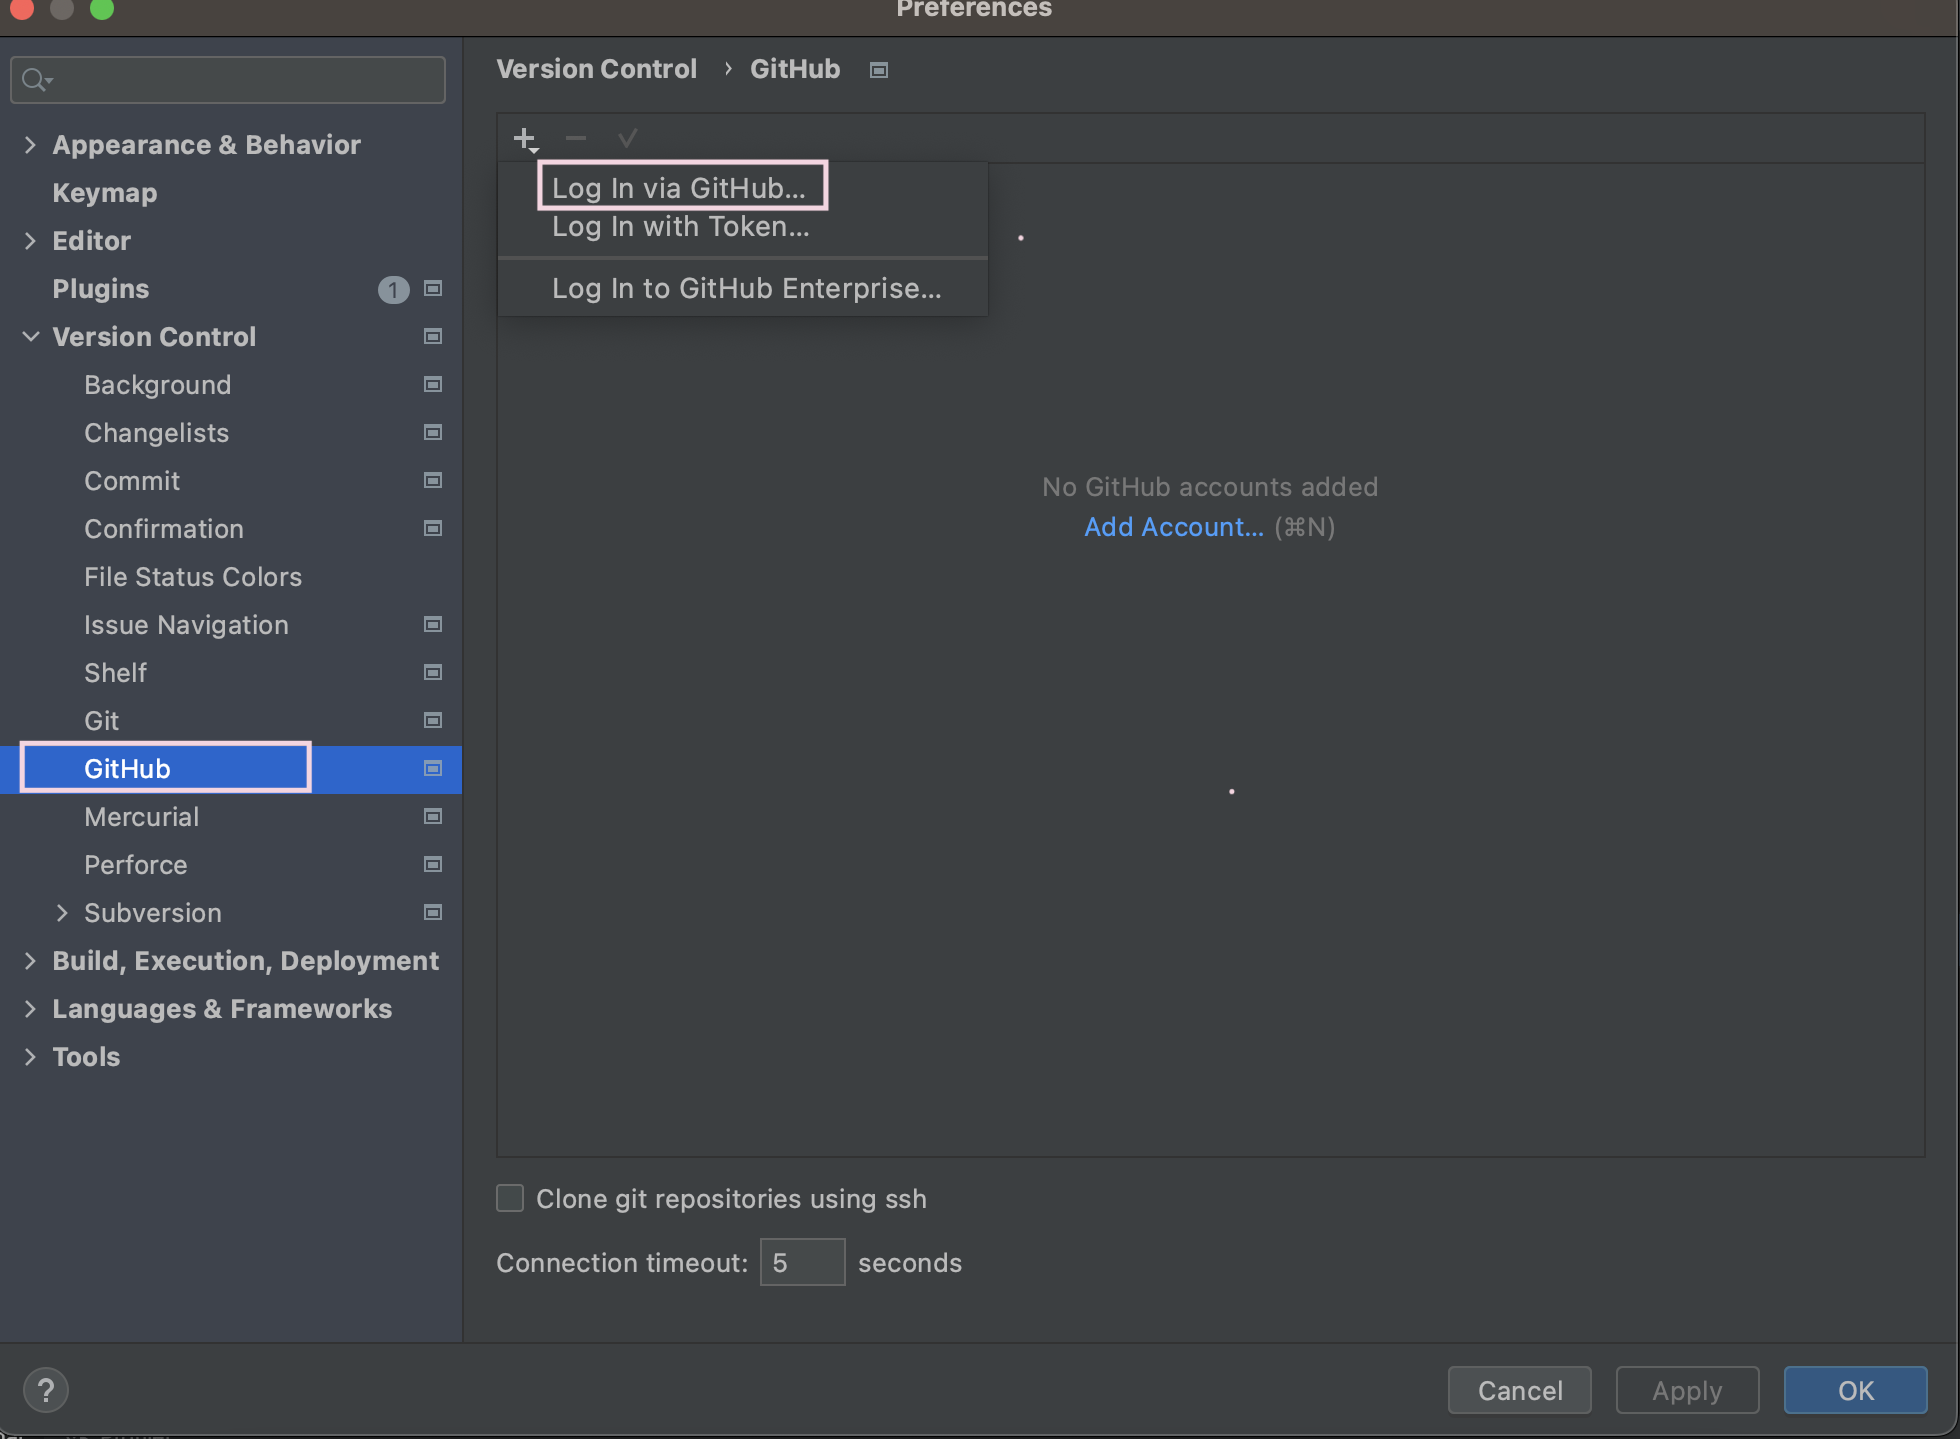
Task: Click the project settings icon on Changelists row
Action: pyautogui.click(x=433, y=432)
